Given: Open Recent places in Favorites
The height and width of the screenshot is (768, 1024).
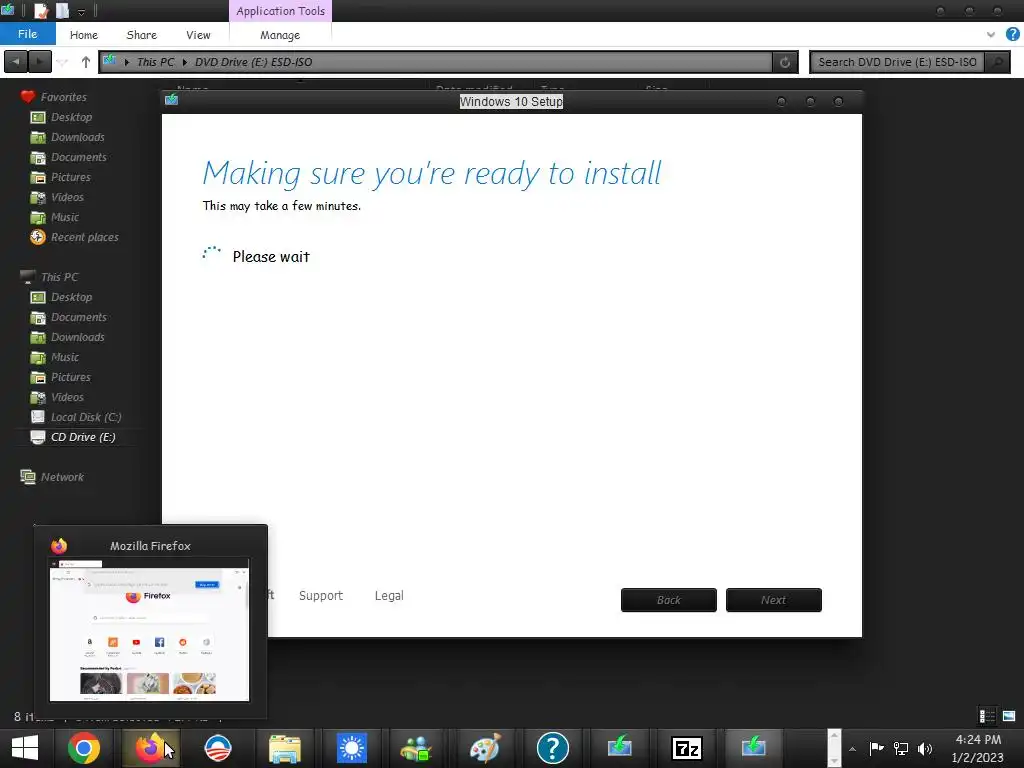Looking at the screenshot, I should click(x=75, y=237).
